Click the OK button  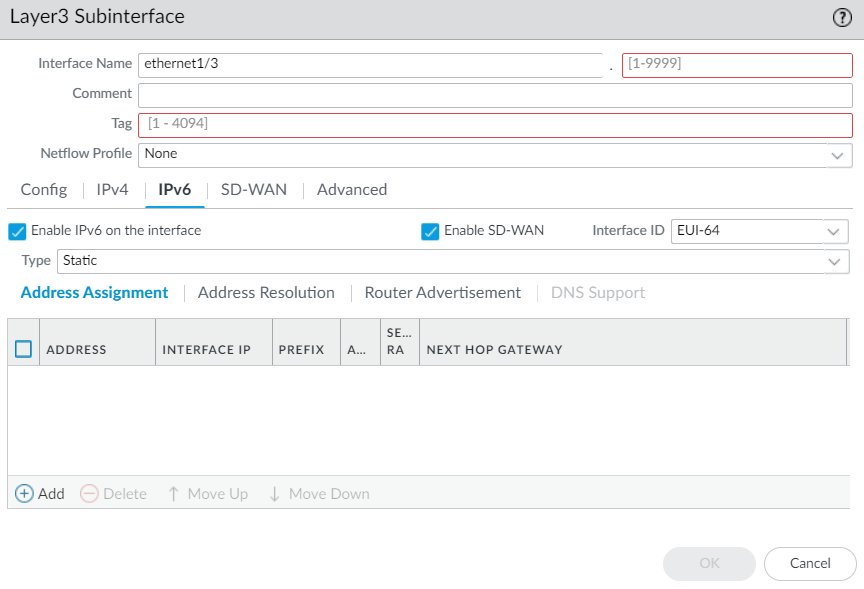pyautogui.click(x=709, y=563)
